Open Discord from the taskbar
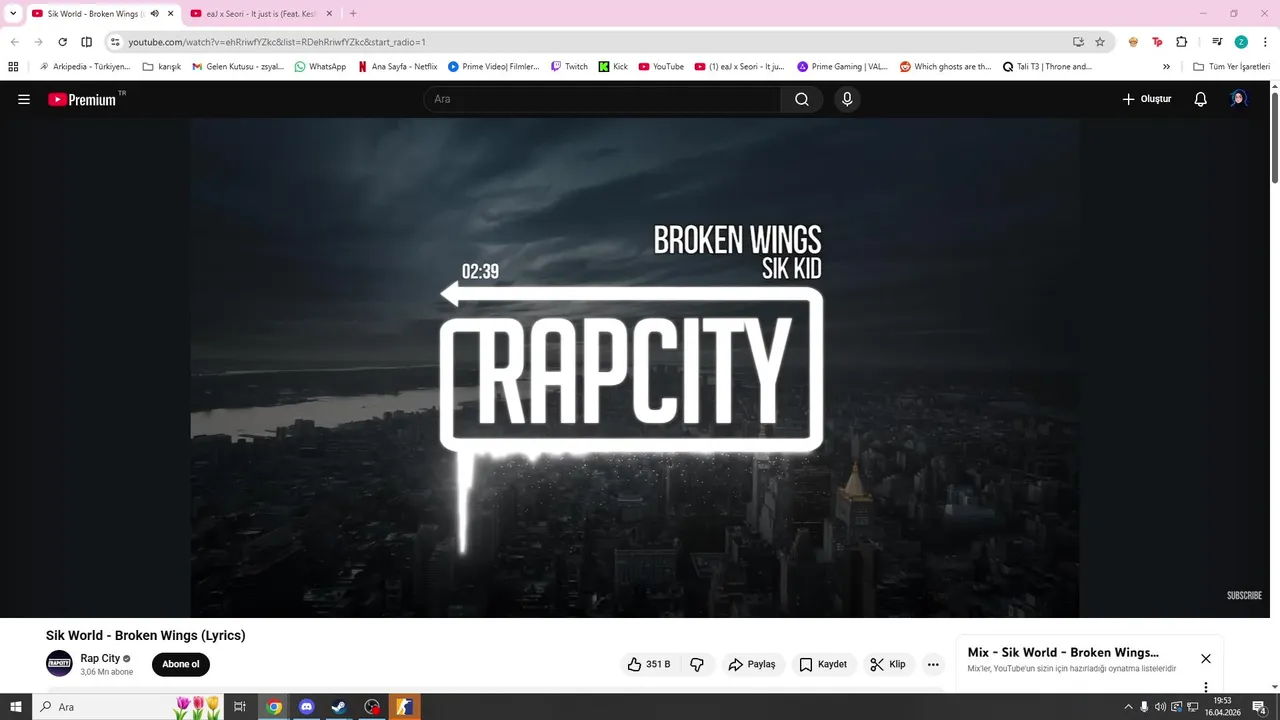The height and width of the screenshot is (720, 1280). coord(307,707)
